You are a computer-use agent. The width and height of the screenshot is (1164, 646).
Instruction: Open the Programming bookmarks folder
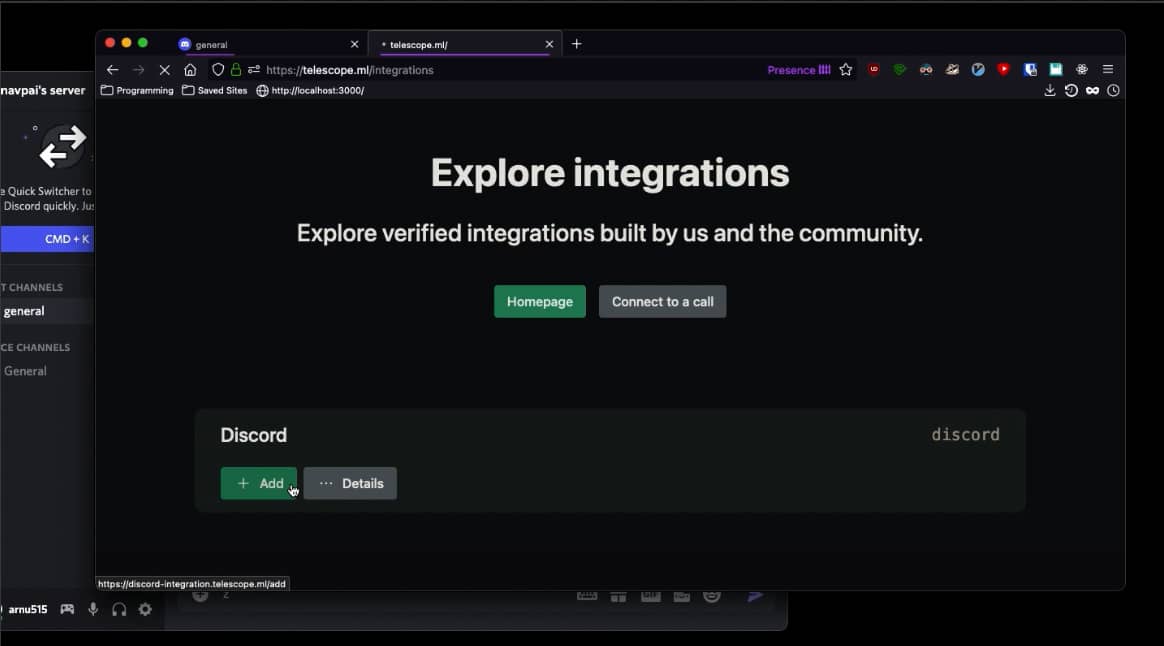(137, 91)
